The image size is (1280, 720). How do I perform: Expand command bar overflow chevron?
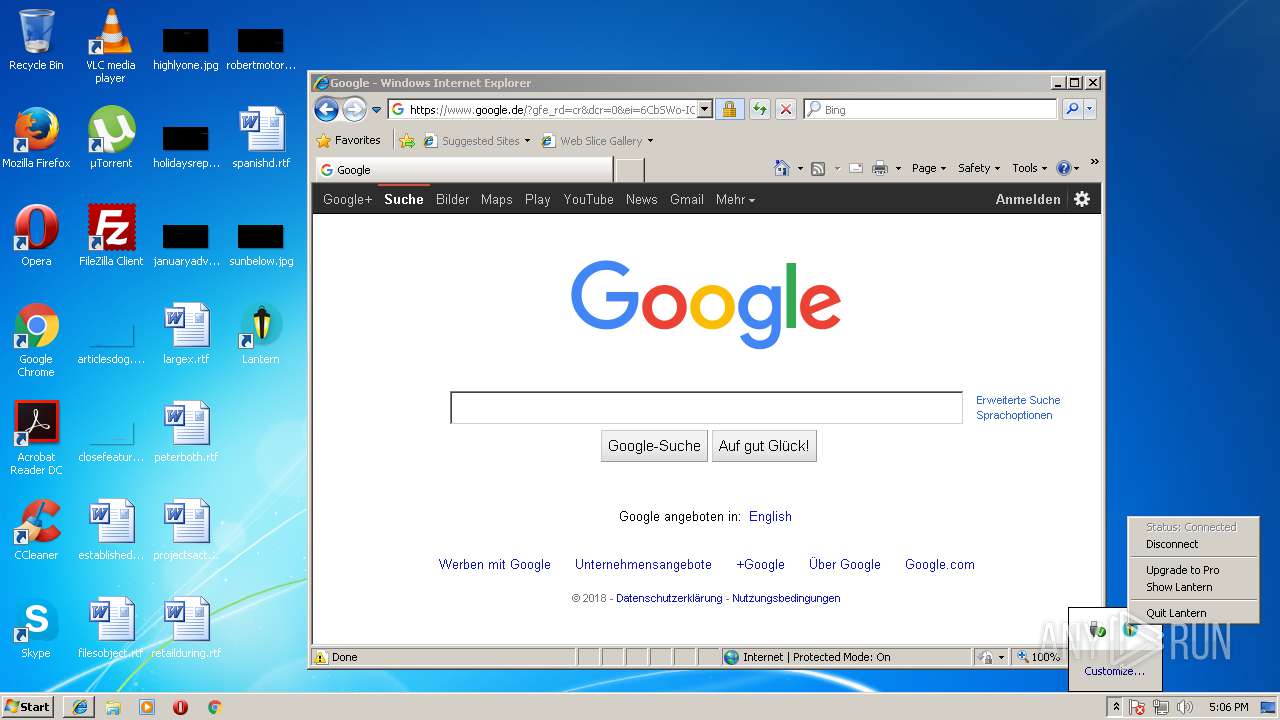[1094, 162]
